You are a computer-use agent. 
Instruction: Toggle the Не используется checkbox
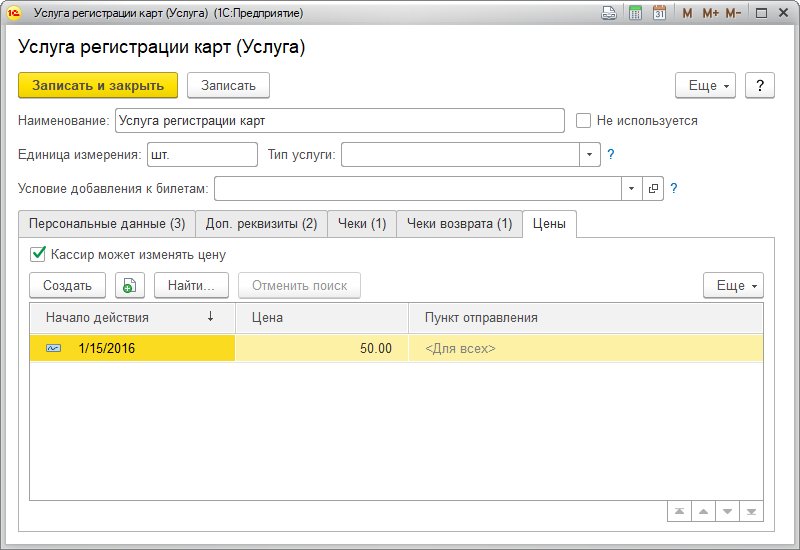[x=584, y=121]
